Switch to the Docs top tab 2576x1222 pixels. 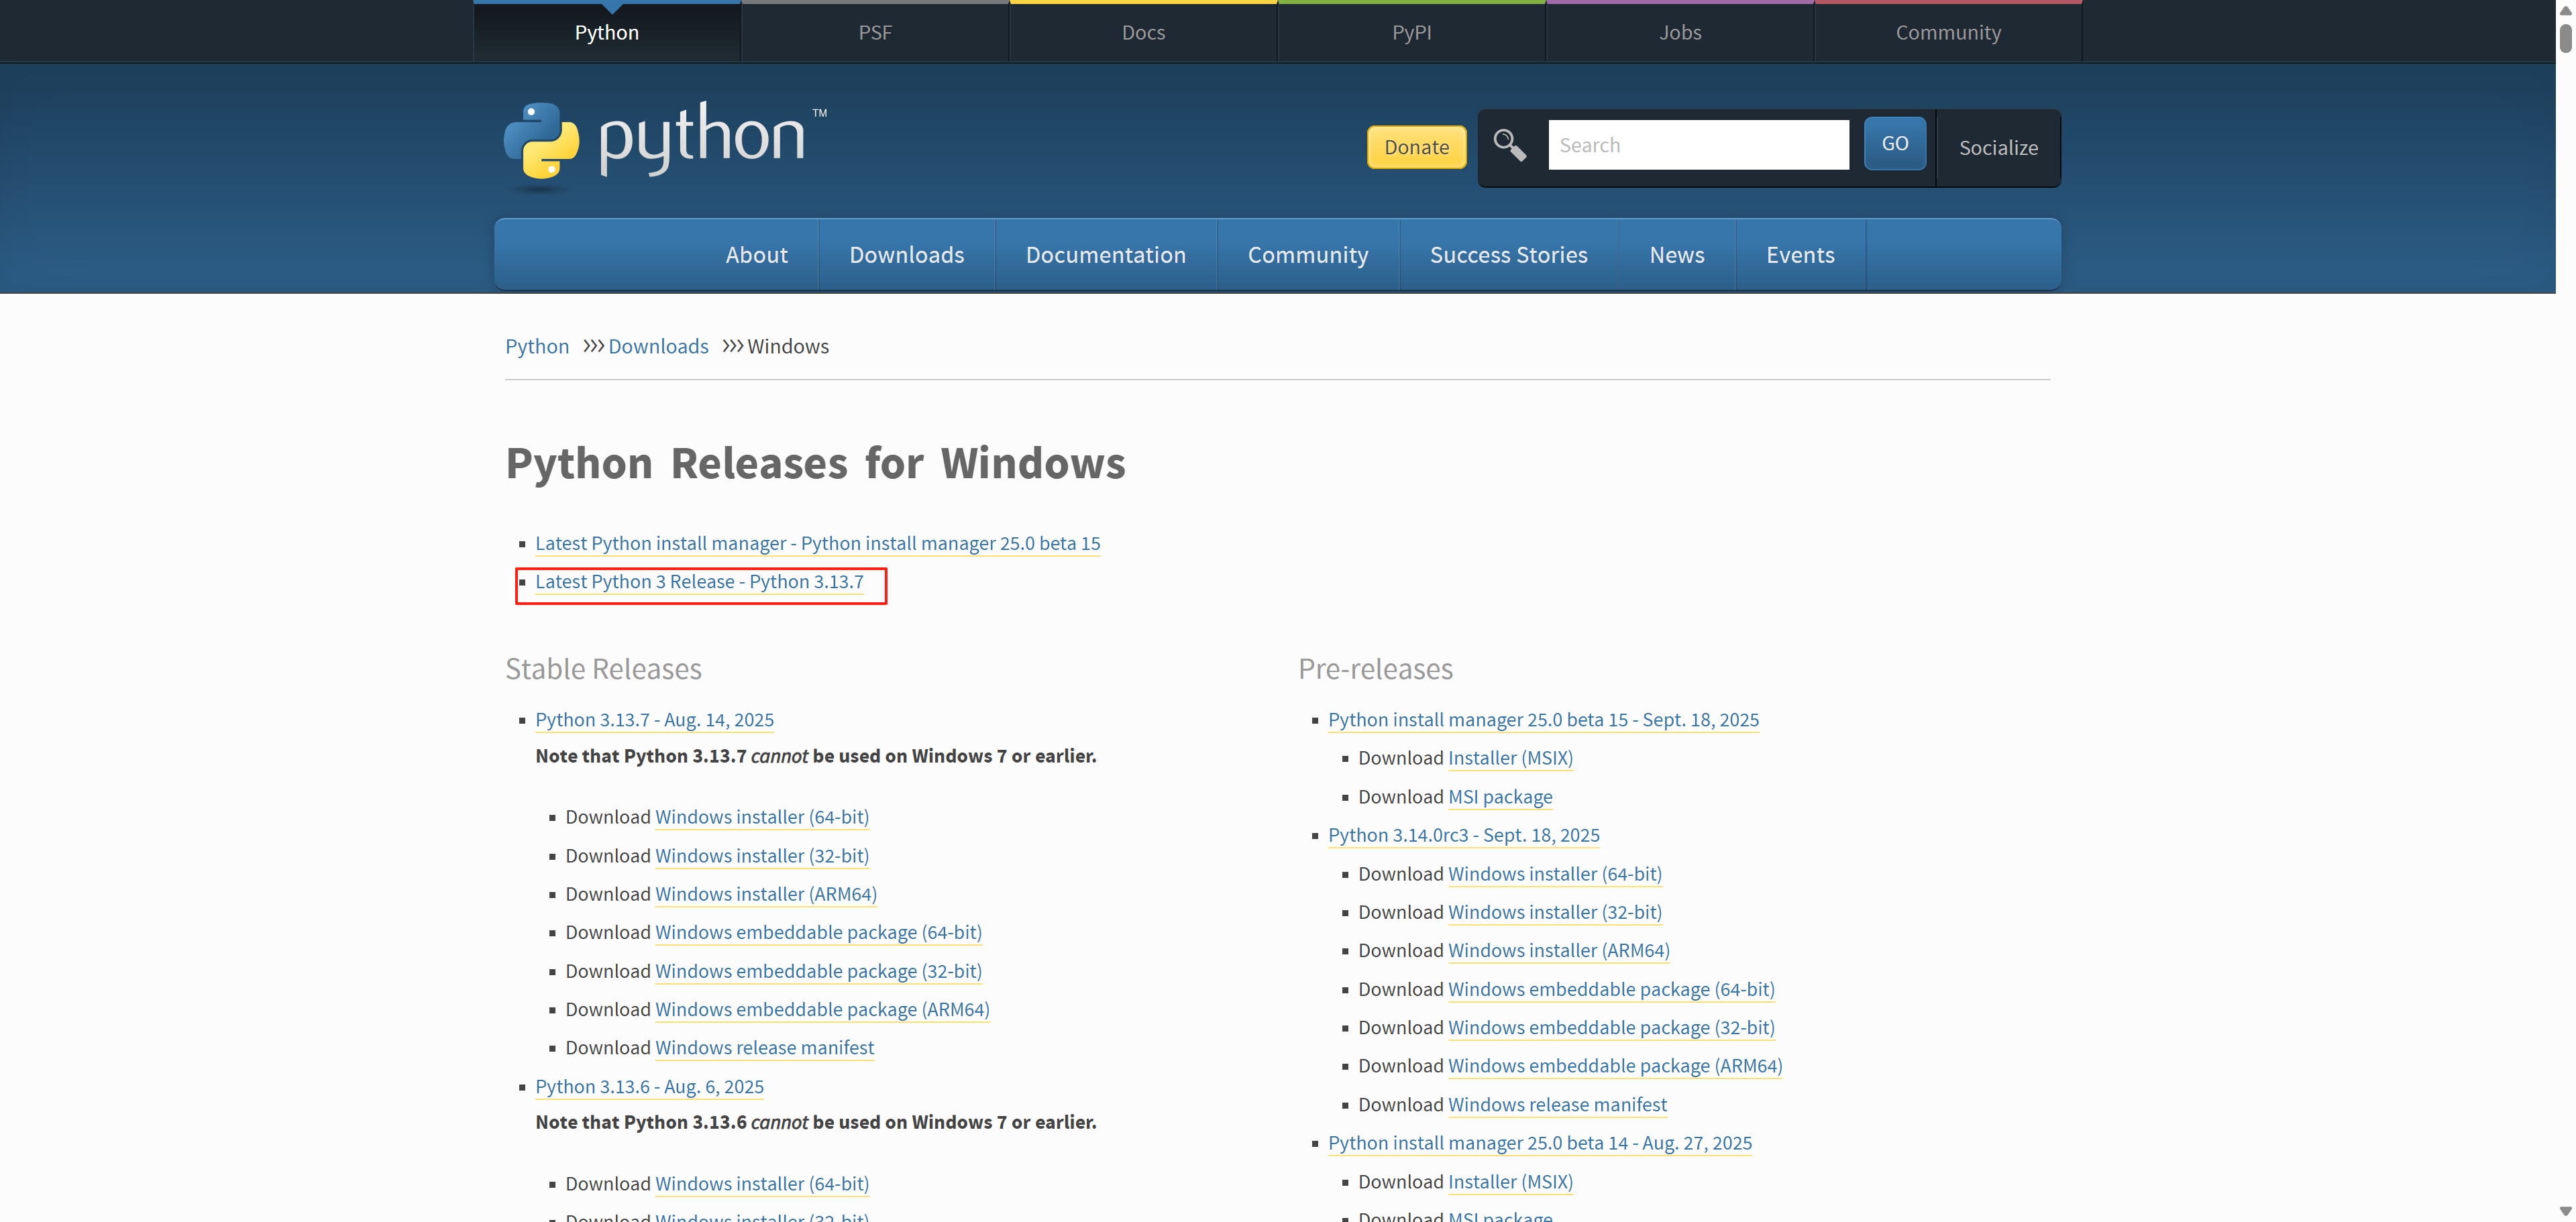1143,32
